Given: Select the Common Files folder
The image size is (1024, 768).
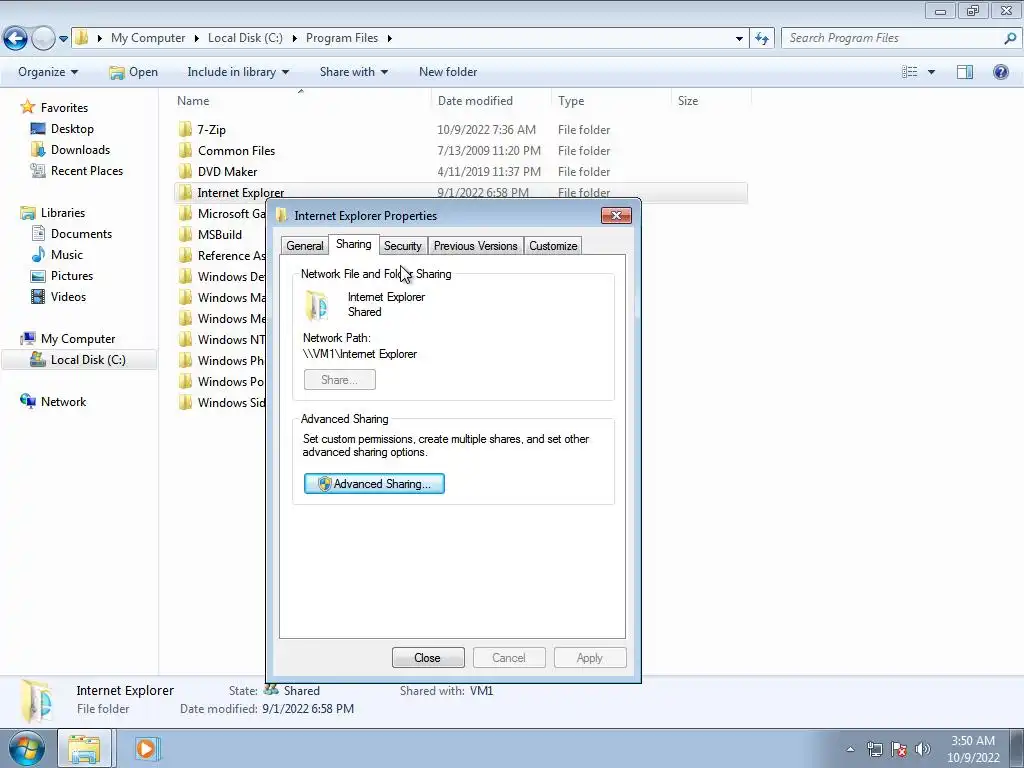Looking at the screenshot, I should pyautogui.click(x=236, y=150).
